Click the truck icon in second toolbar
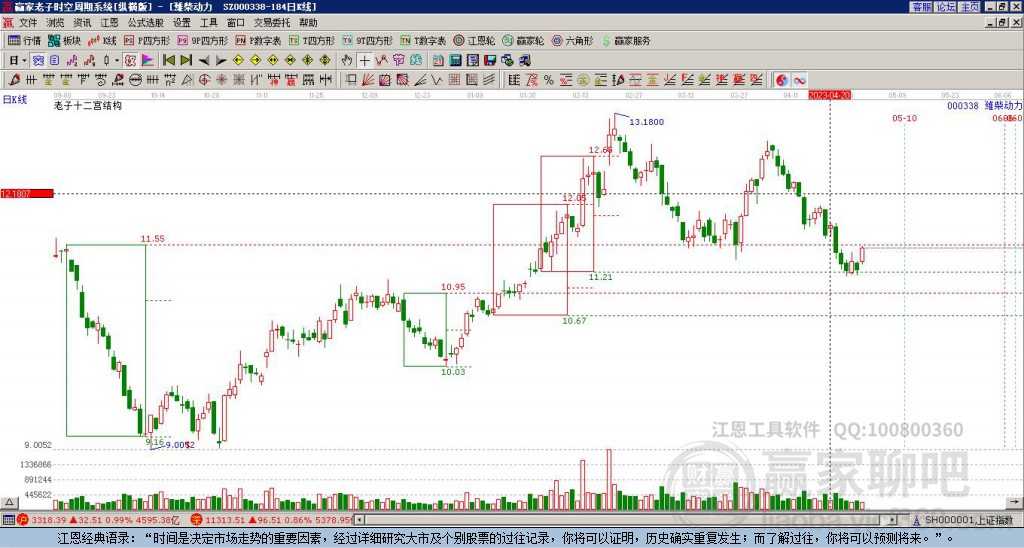The image size is (1024, 548). 525,61
